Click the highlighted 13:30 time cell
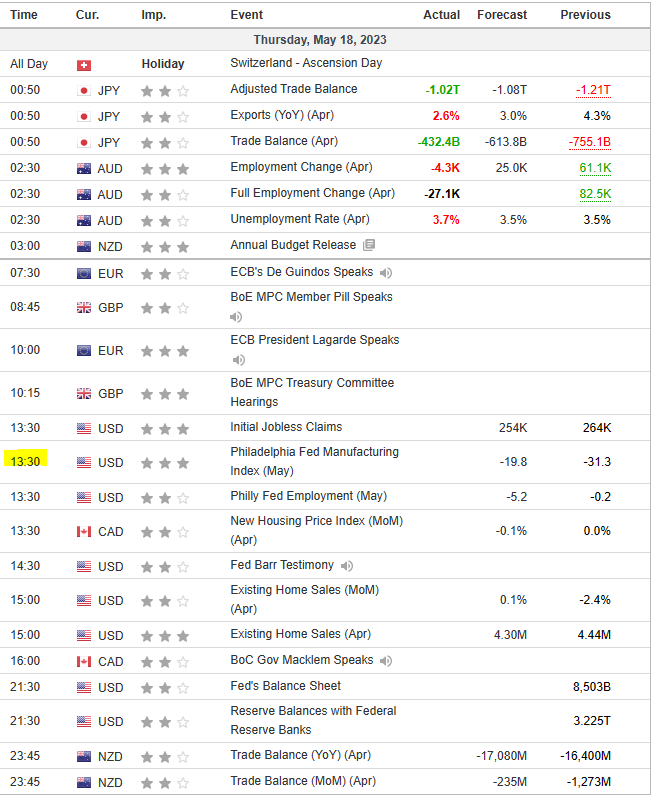Screen dimensions: 652x799 click(x=25, y=462)
